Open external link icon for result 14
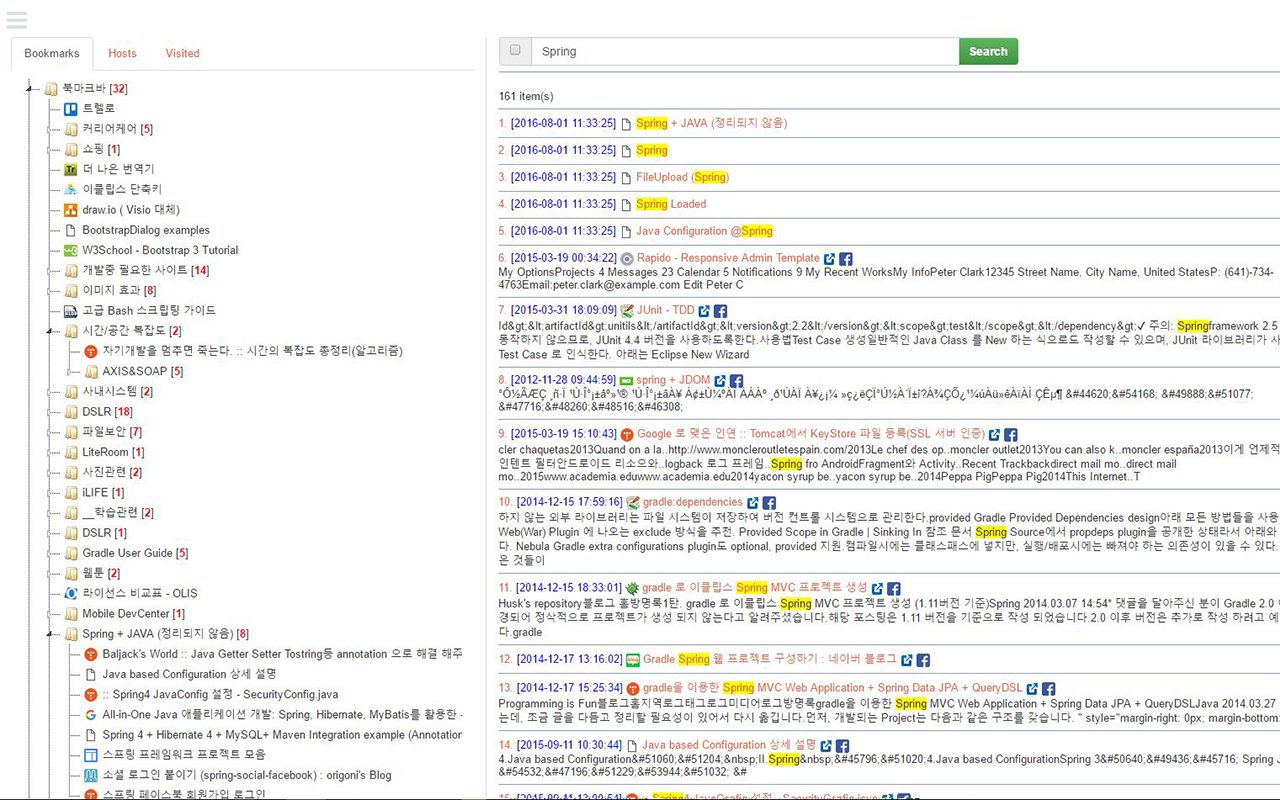The width and height of the screenshot is (1280, 800). (826, 746)
